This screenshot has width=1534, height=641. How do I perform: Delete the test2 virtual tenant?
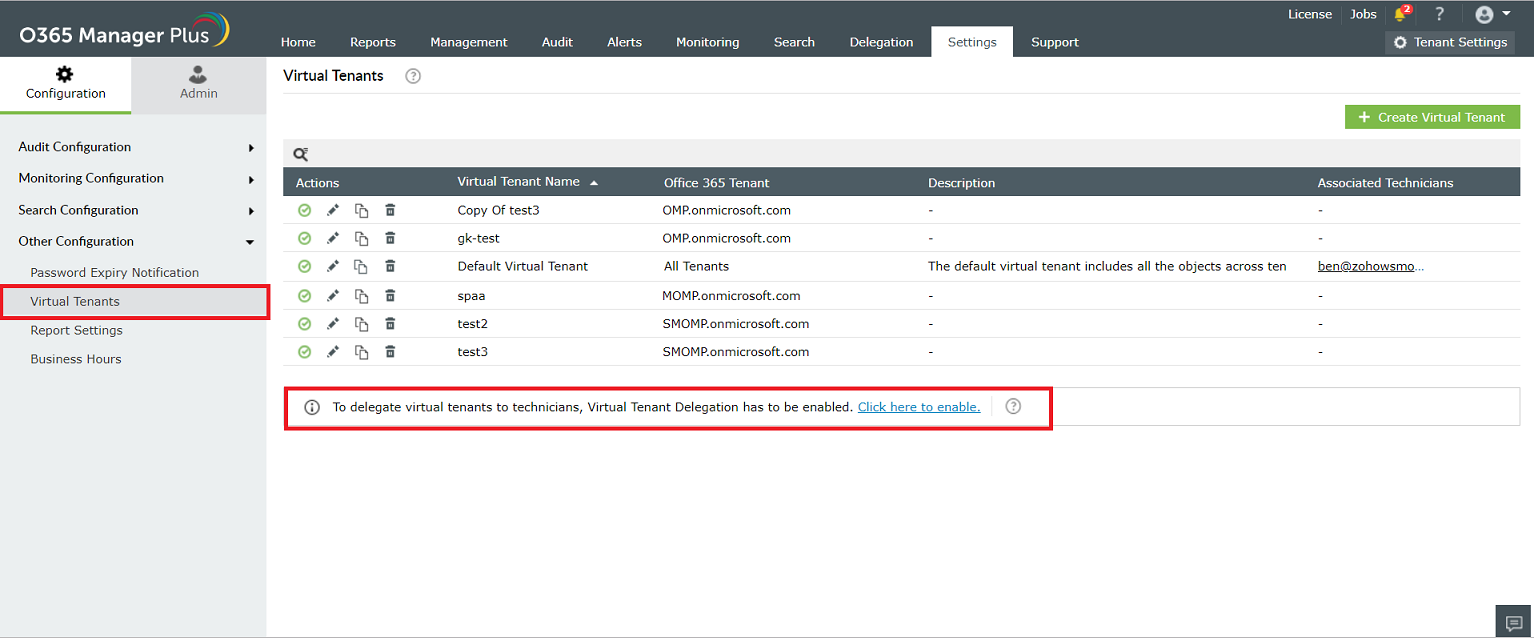pyautogui.click(x=391, y=324)
